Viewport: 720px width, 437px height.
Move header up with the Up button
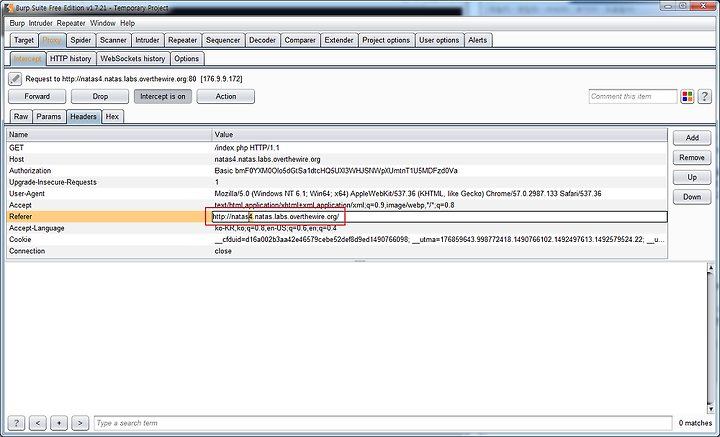click(692, 177)
